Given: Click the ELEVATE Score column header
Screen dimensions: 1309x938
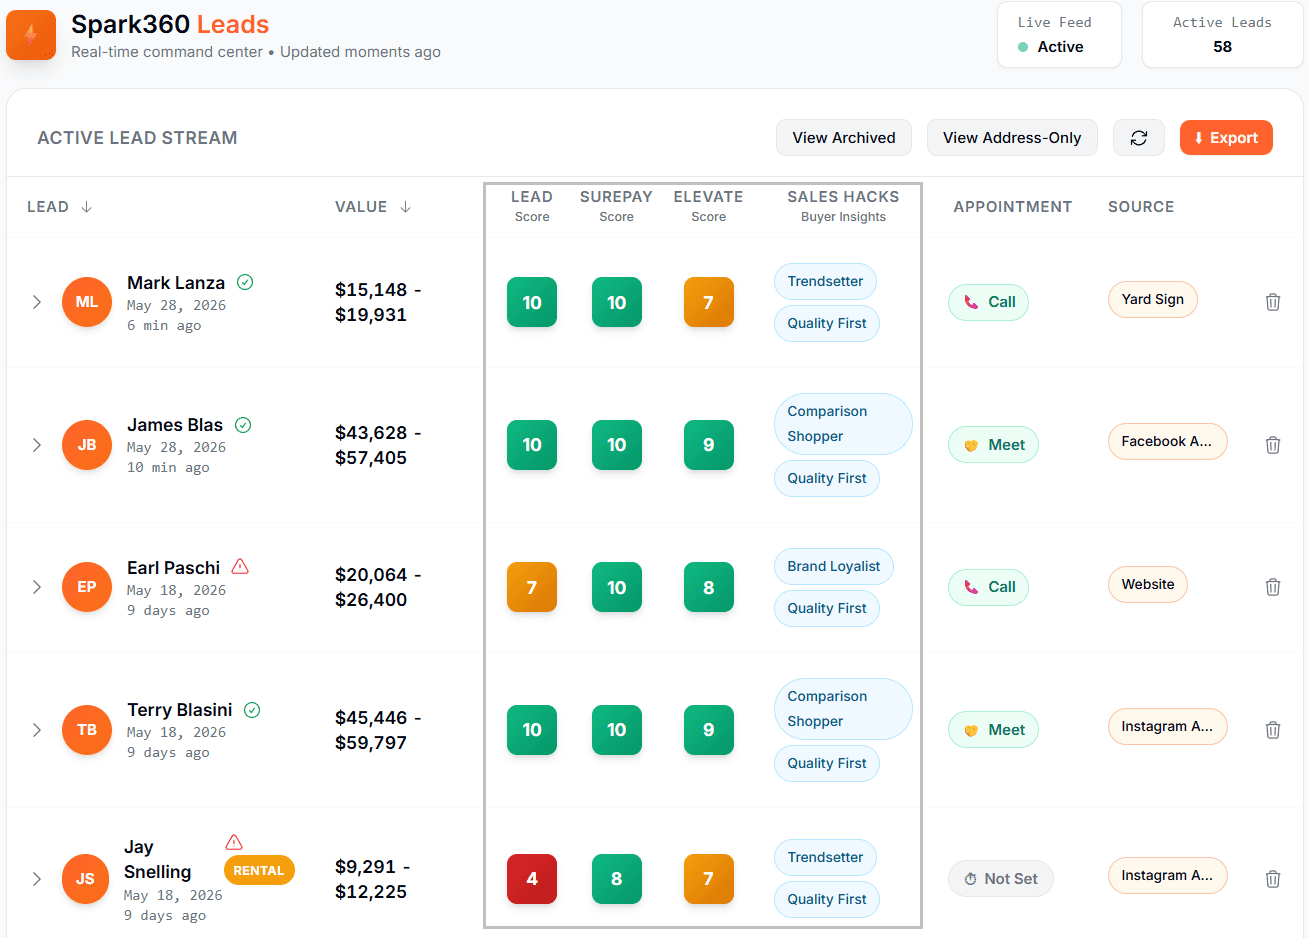Looking at the screenshot, I should [x=708, y=206].
